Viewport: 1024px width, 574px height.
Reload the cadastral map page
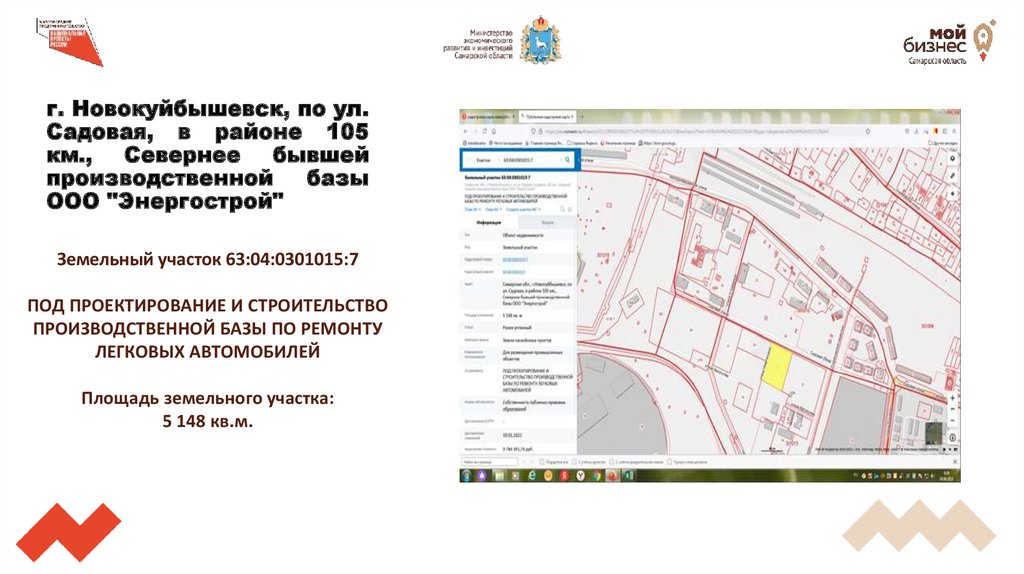485,131
